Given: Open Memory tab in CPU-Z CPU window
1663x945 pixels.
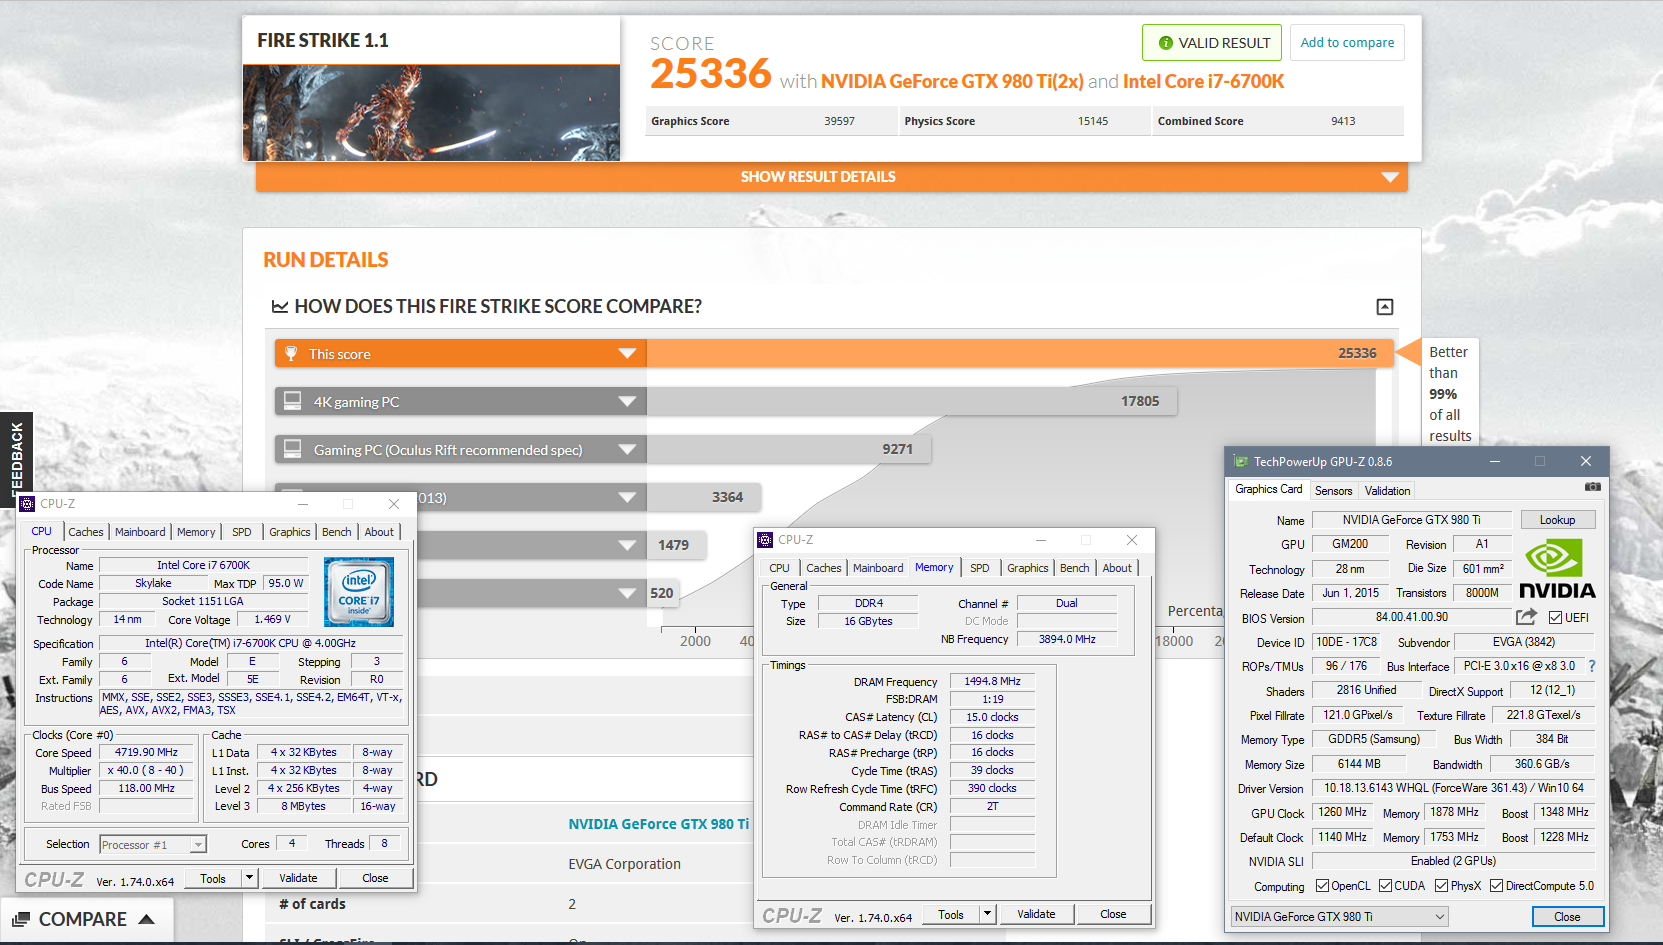Looking at the screenshot, I should pos(196,532).
